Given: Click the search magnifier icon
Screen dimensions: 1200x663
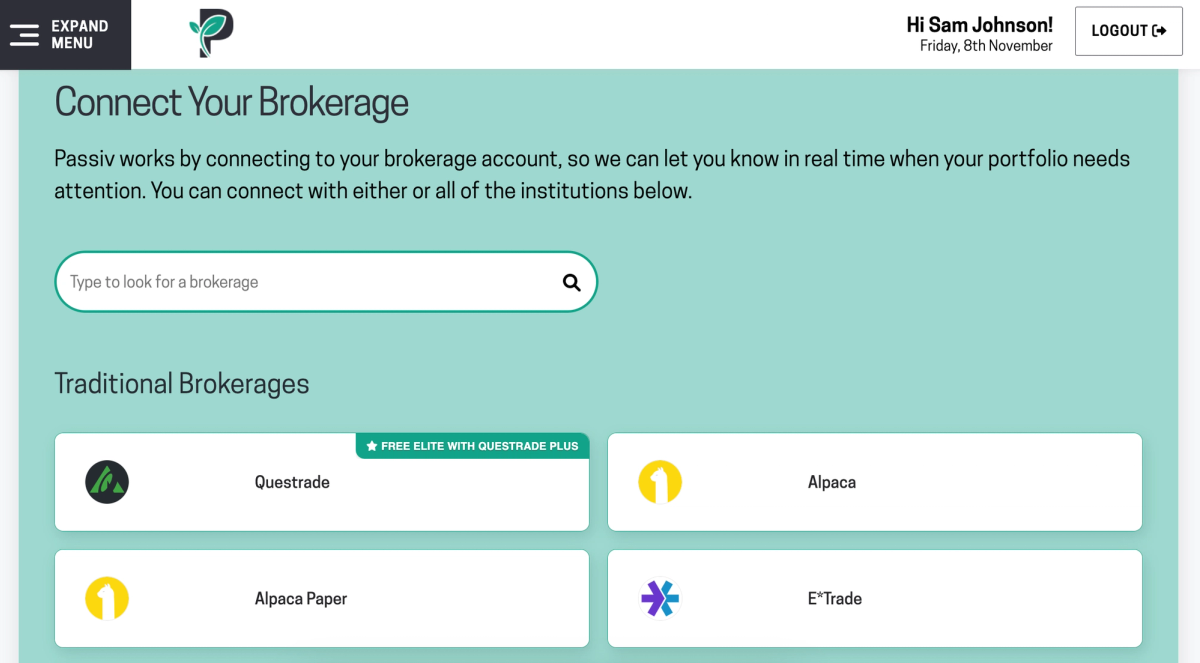Looking at the screenshot, I should point(572,282).
